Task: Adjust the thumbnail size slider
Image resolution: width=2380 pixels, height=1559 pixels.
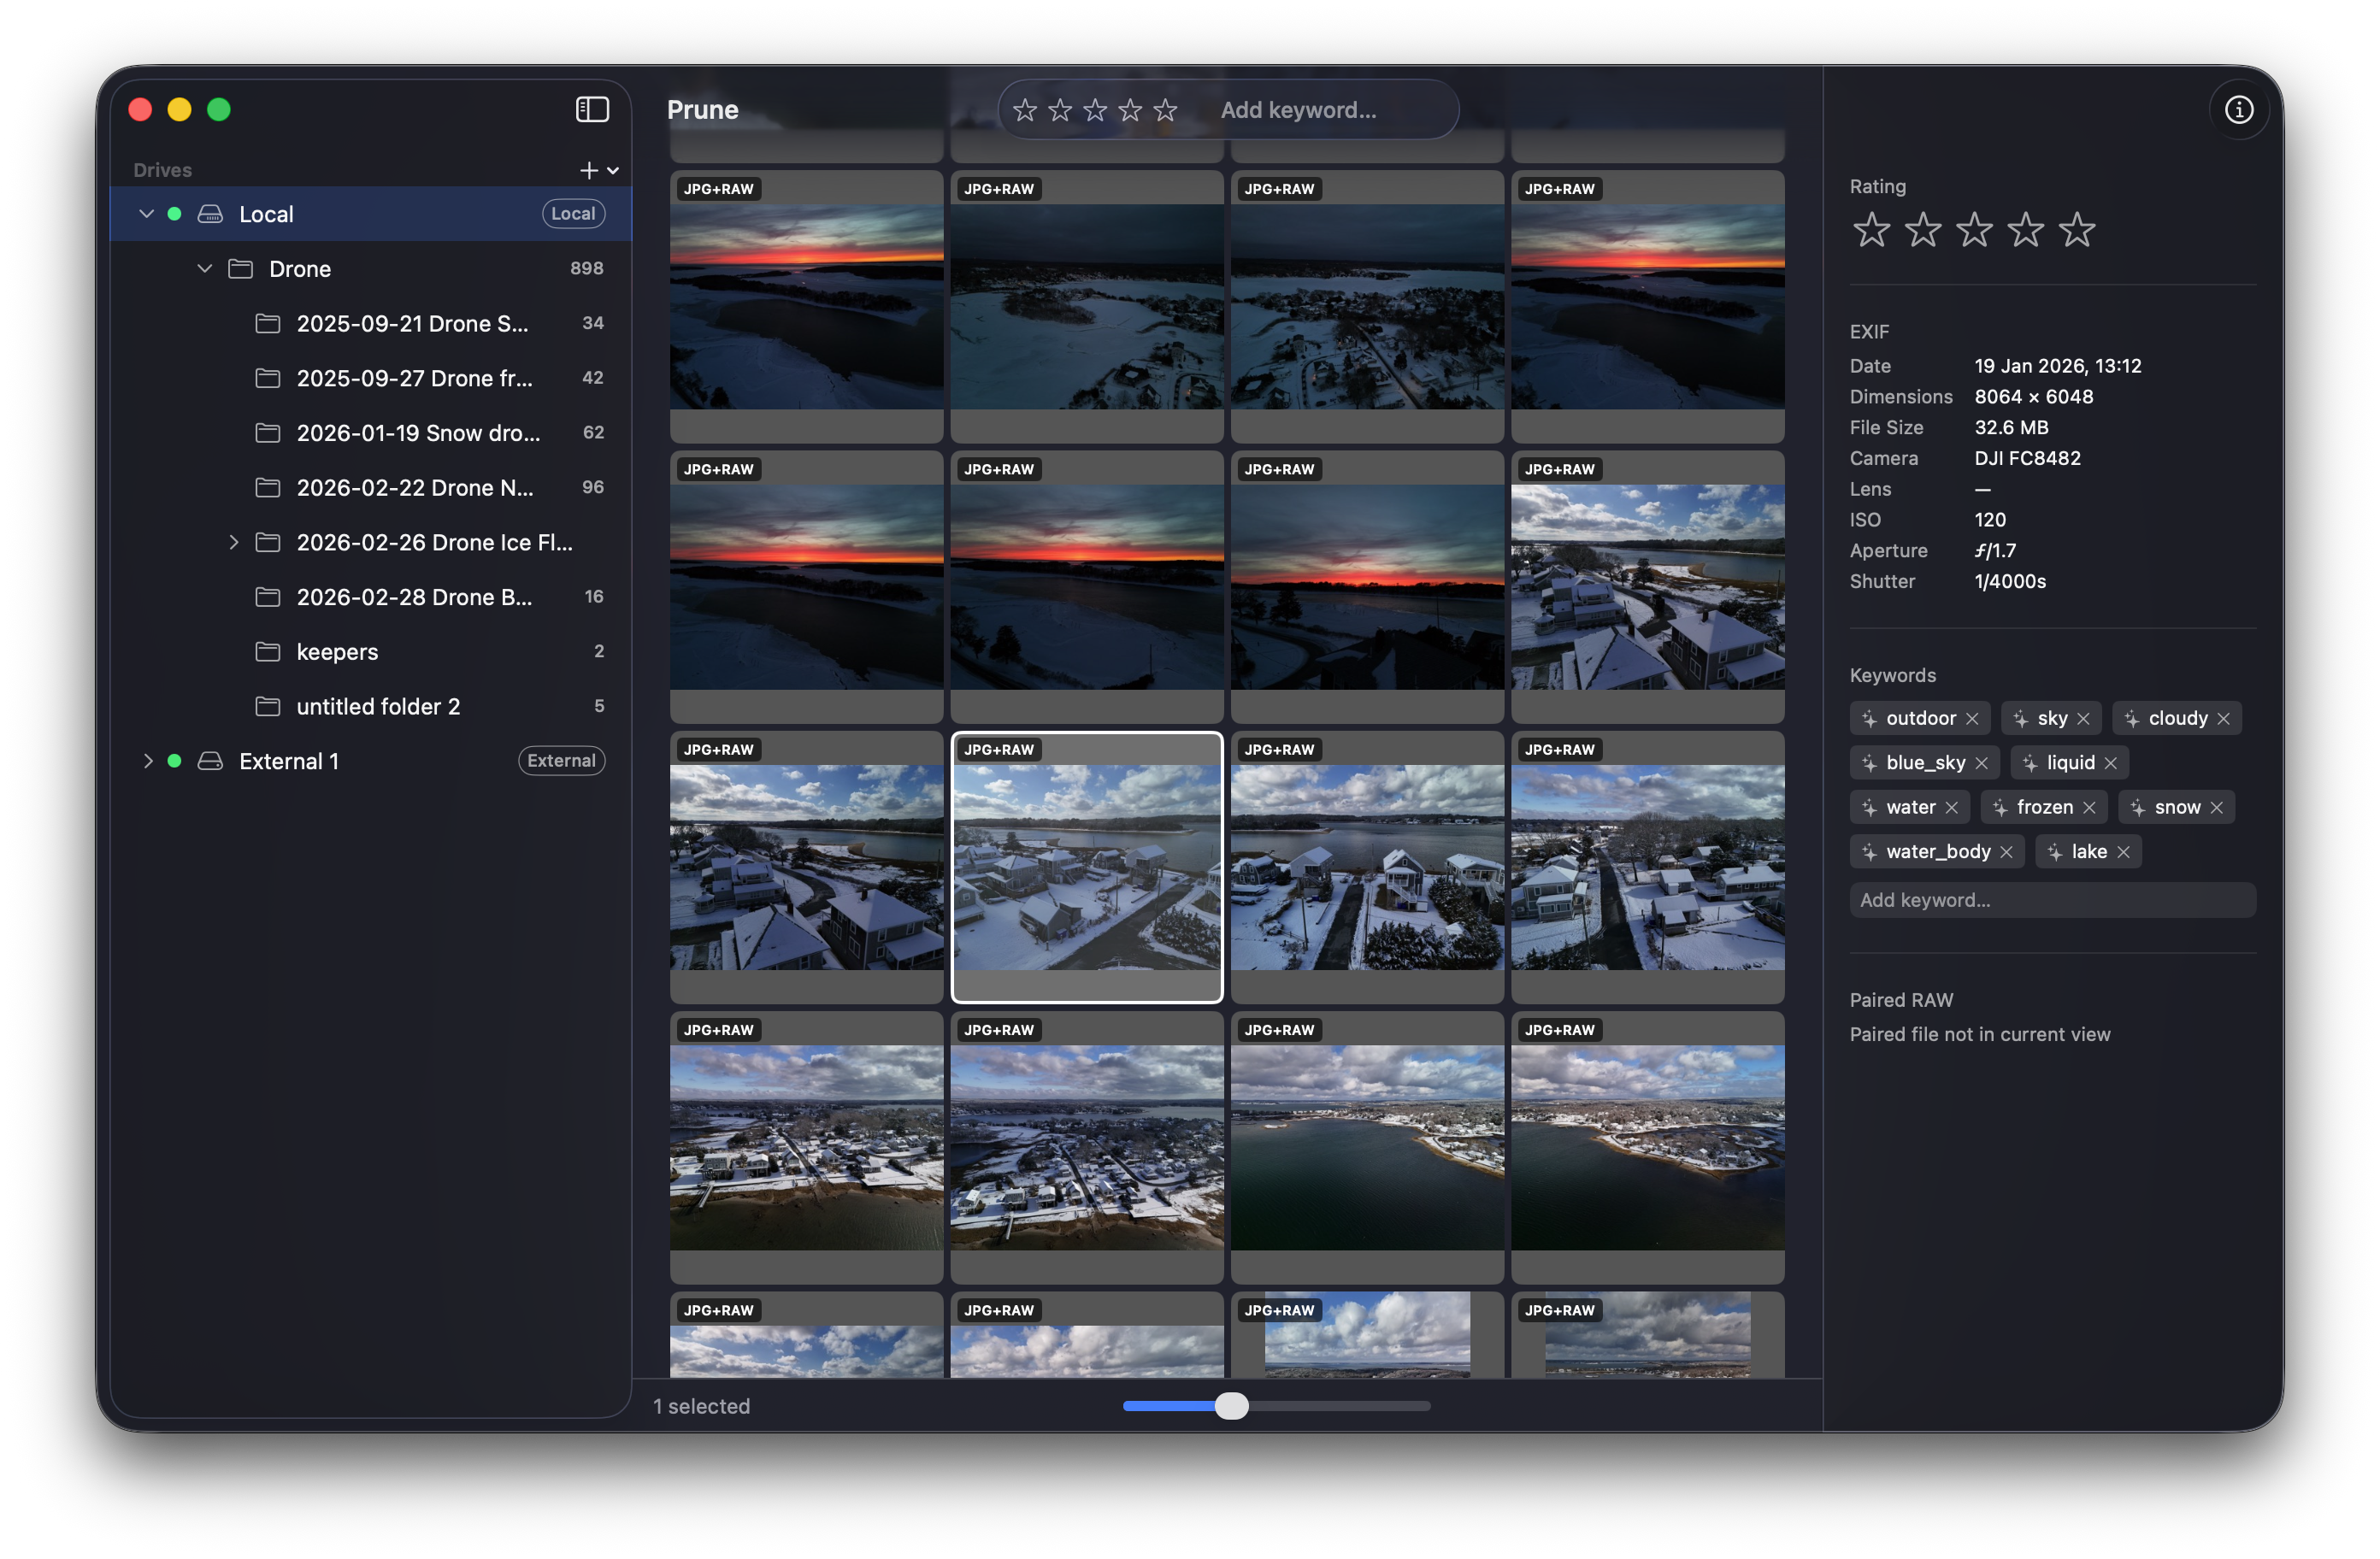Action: 1231,1406
